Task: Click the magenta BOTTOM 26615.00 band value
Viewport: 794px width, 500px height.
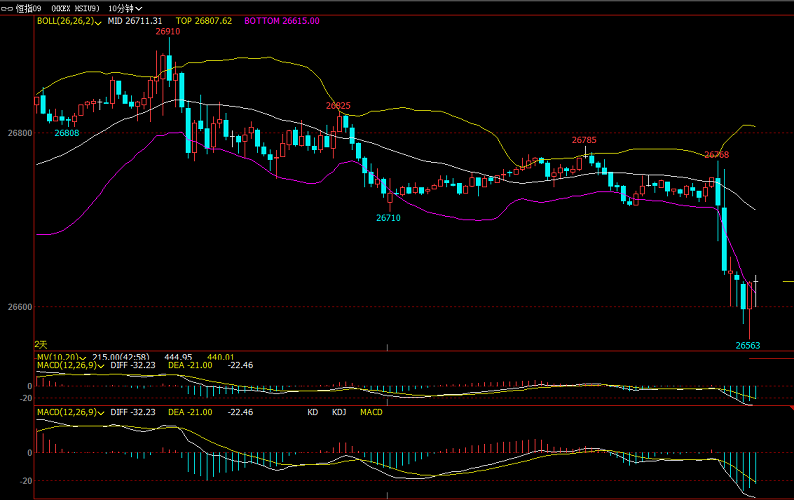Action: click(282, 21)
